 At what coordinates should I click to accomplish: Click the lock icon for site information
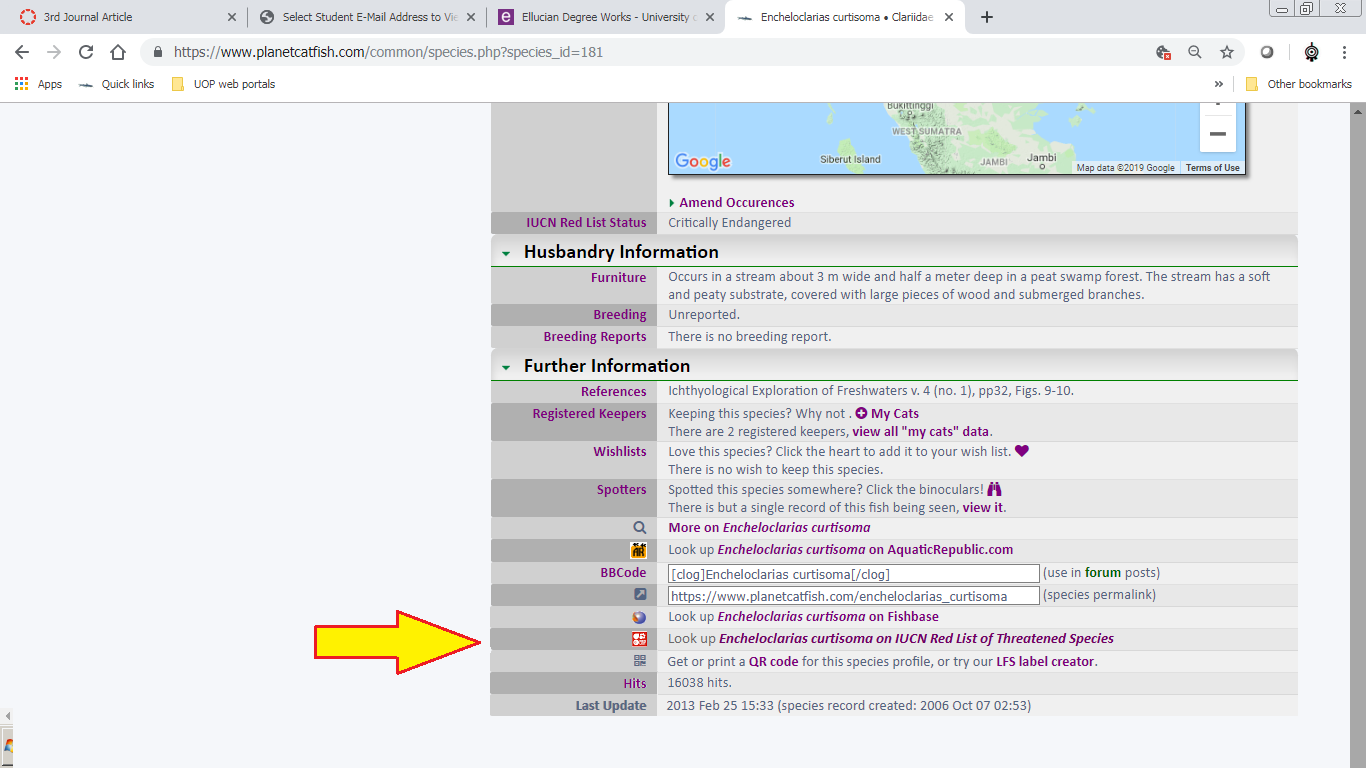click(x=157, y=52)
